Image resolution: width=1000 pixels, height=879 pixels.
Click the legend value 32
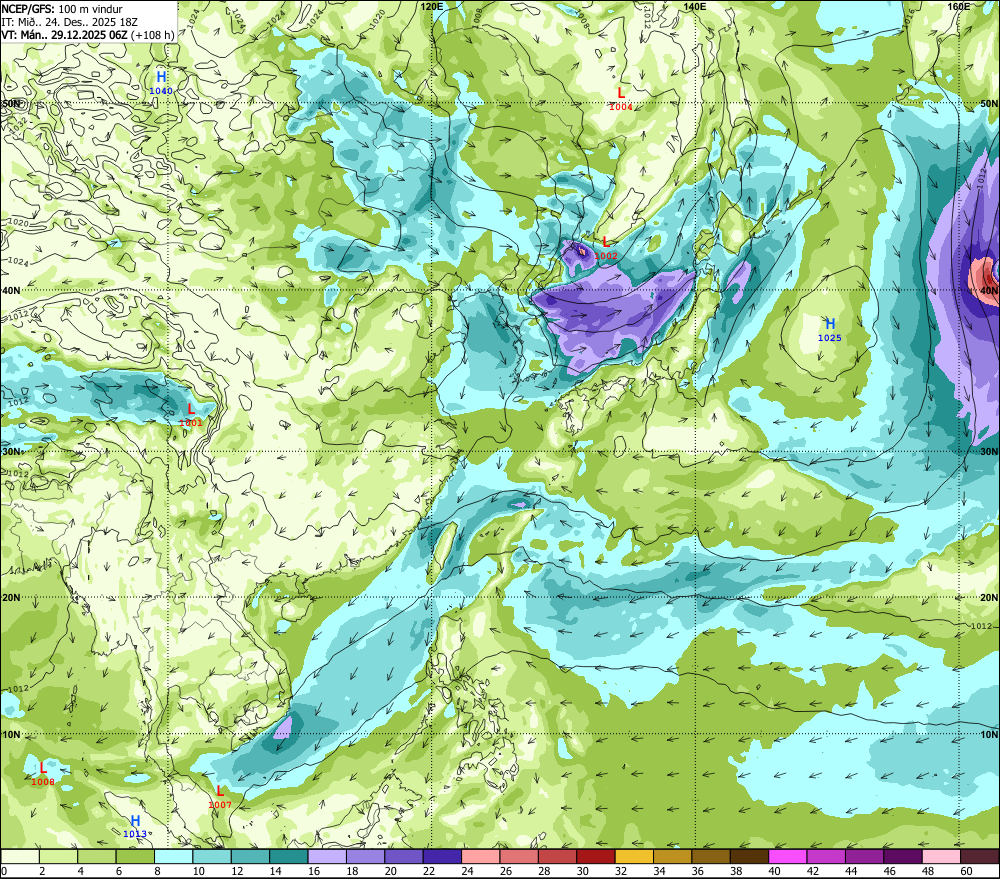point(621,871)
